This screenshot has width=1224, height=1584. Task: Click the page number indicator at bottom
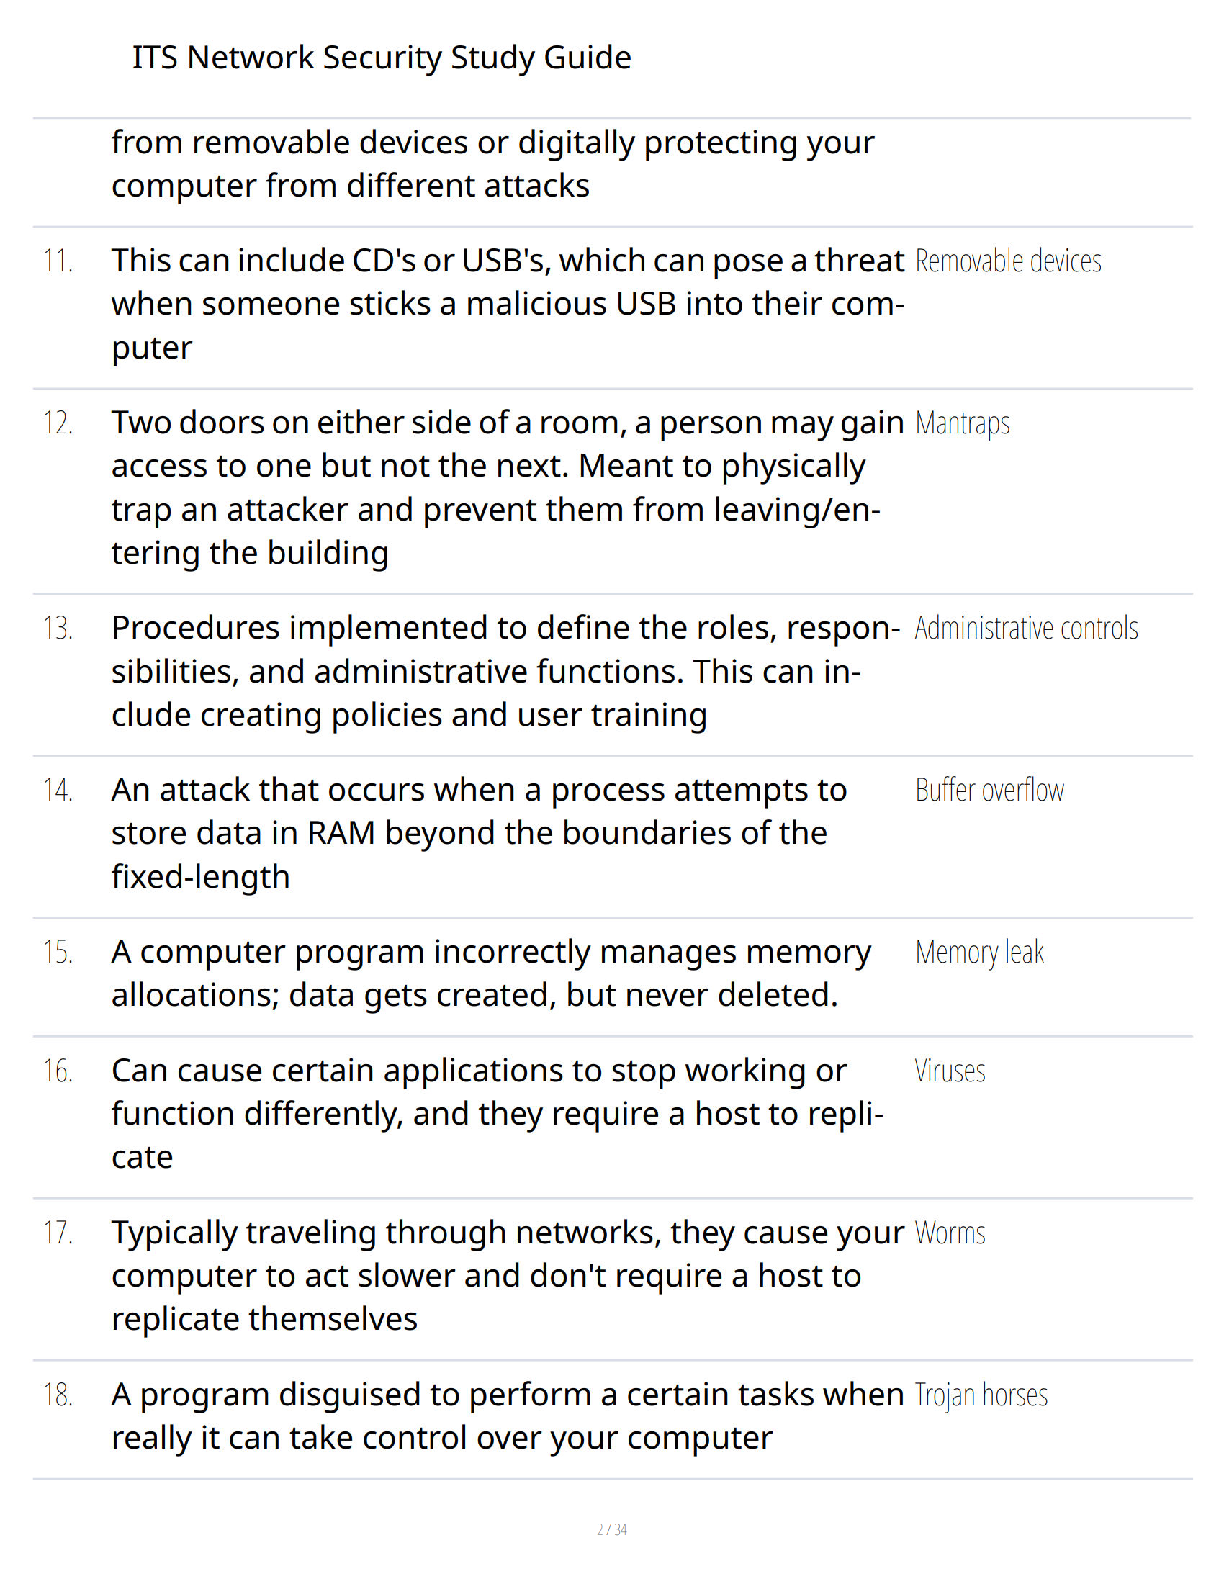tap(612, 1529)
